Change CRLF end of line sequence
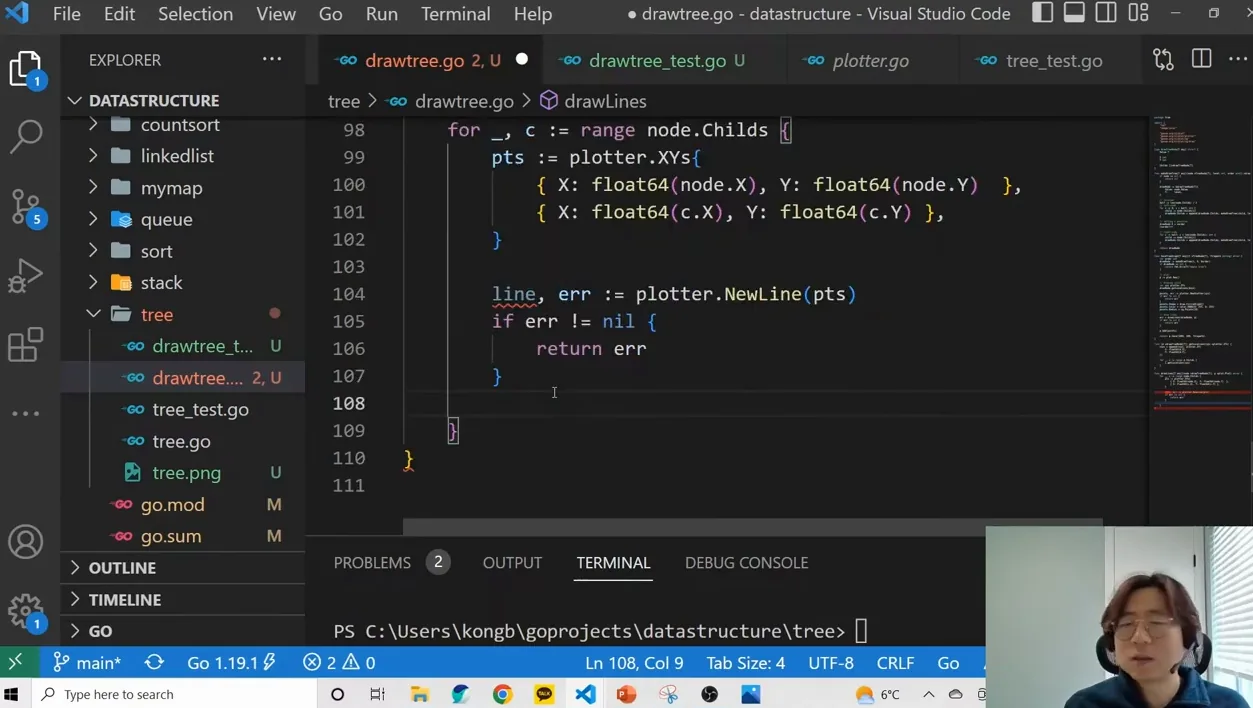Screen dimensions: 1253x708 tap(895, 662)
